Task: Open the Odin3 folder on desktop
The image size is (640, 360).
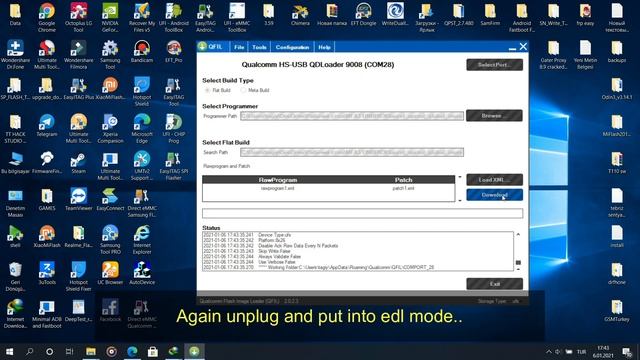Action: pos(617,89)
